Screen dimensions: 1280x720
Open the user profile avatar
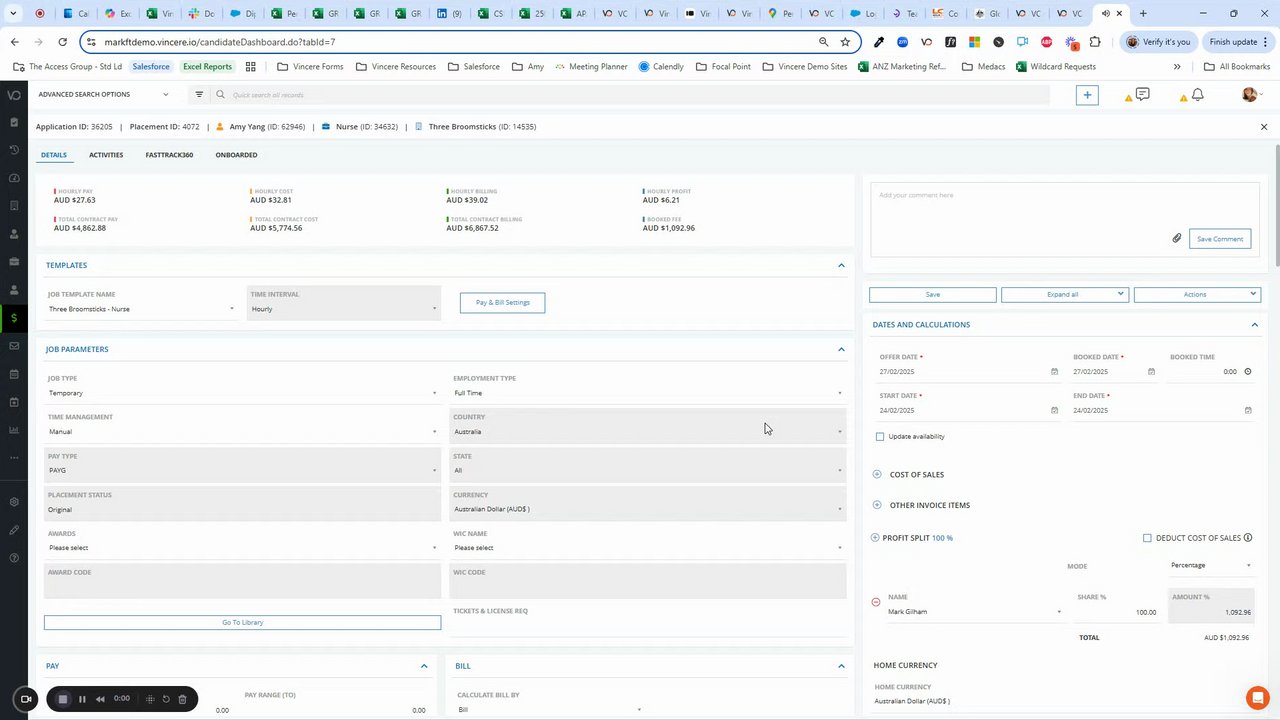pyautogui.click(x=1249, y=94)
